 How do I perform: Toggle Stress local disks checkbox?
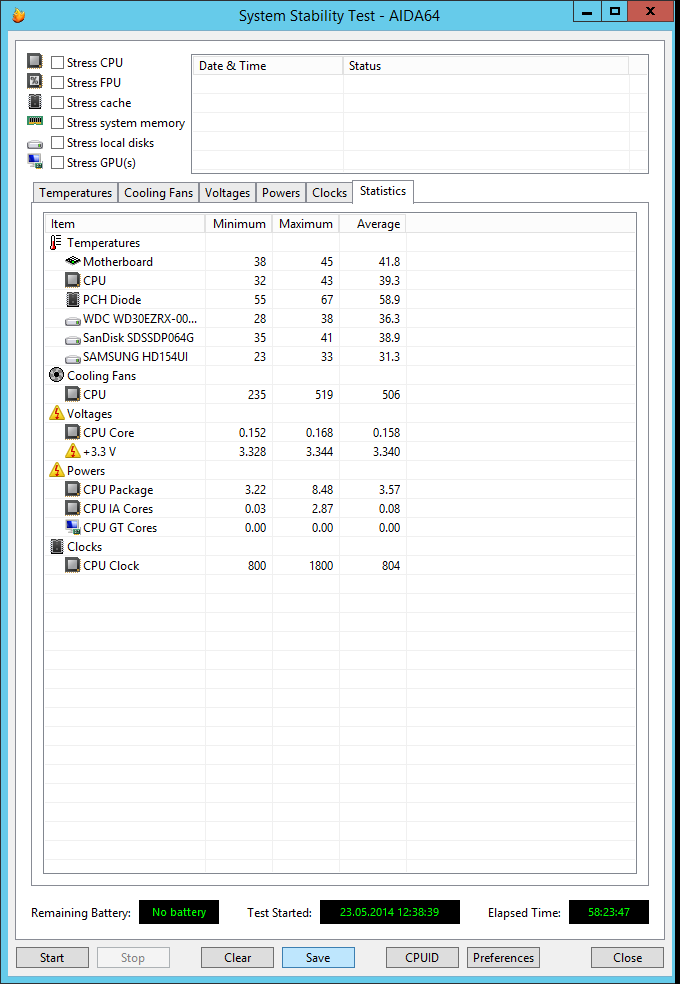coord(57,143)
